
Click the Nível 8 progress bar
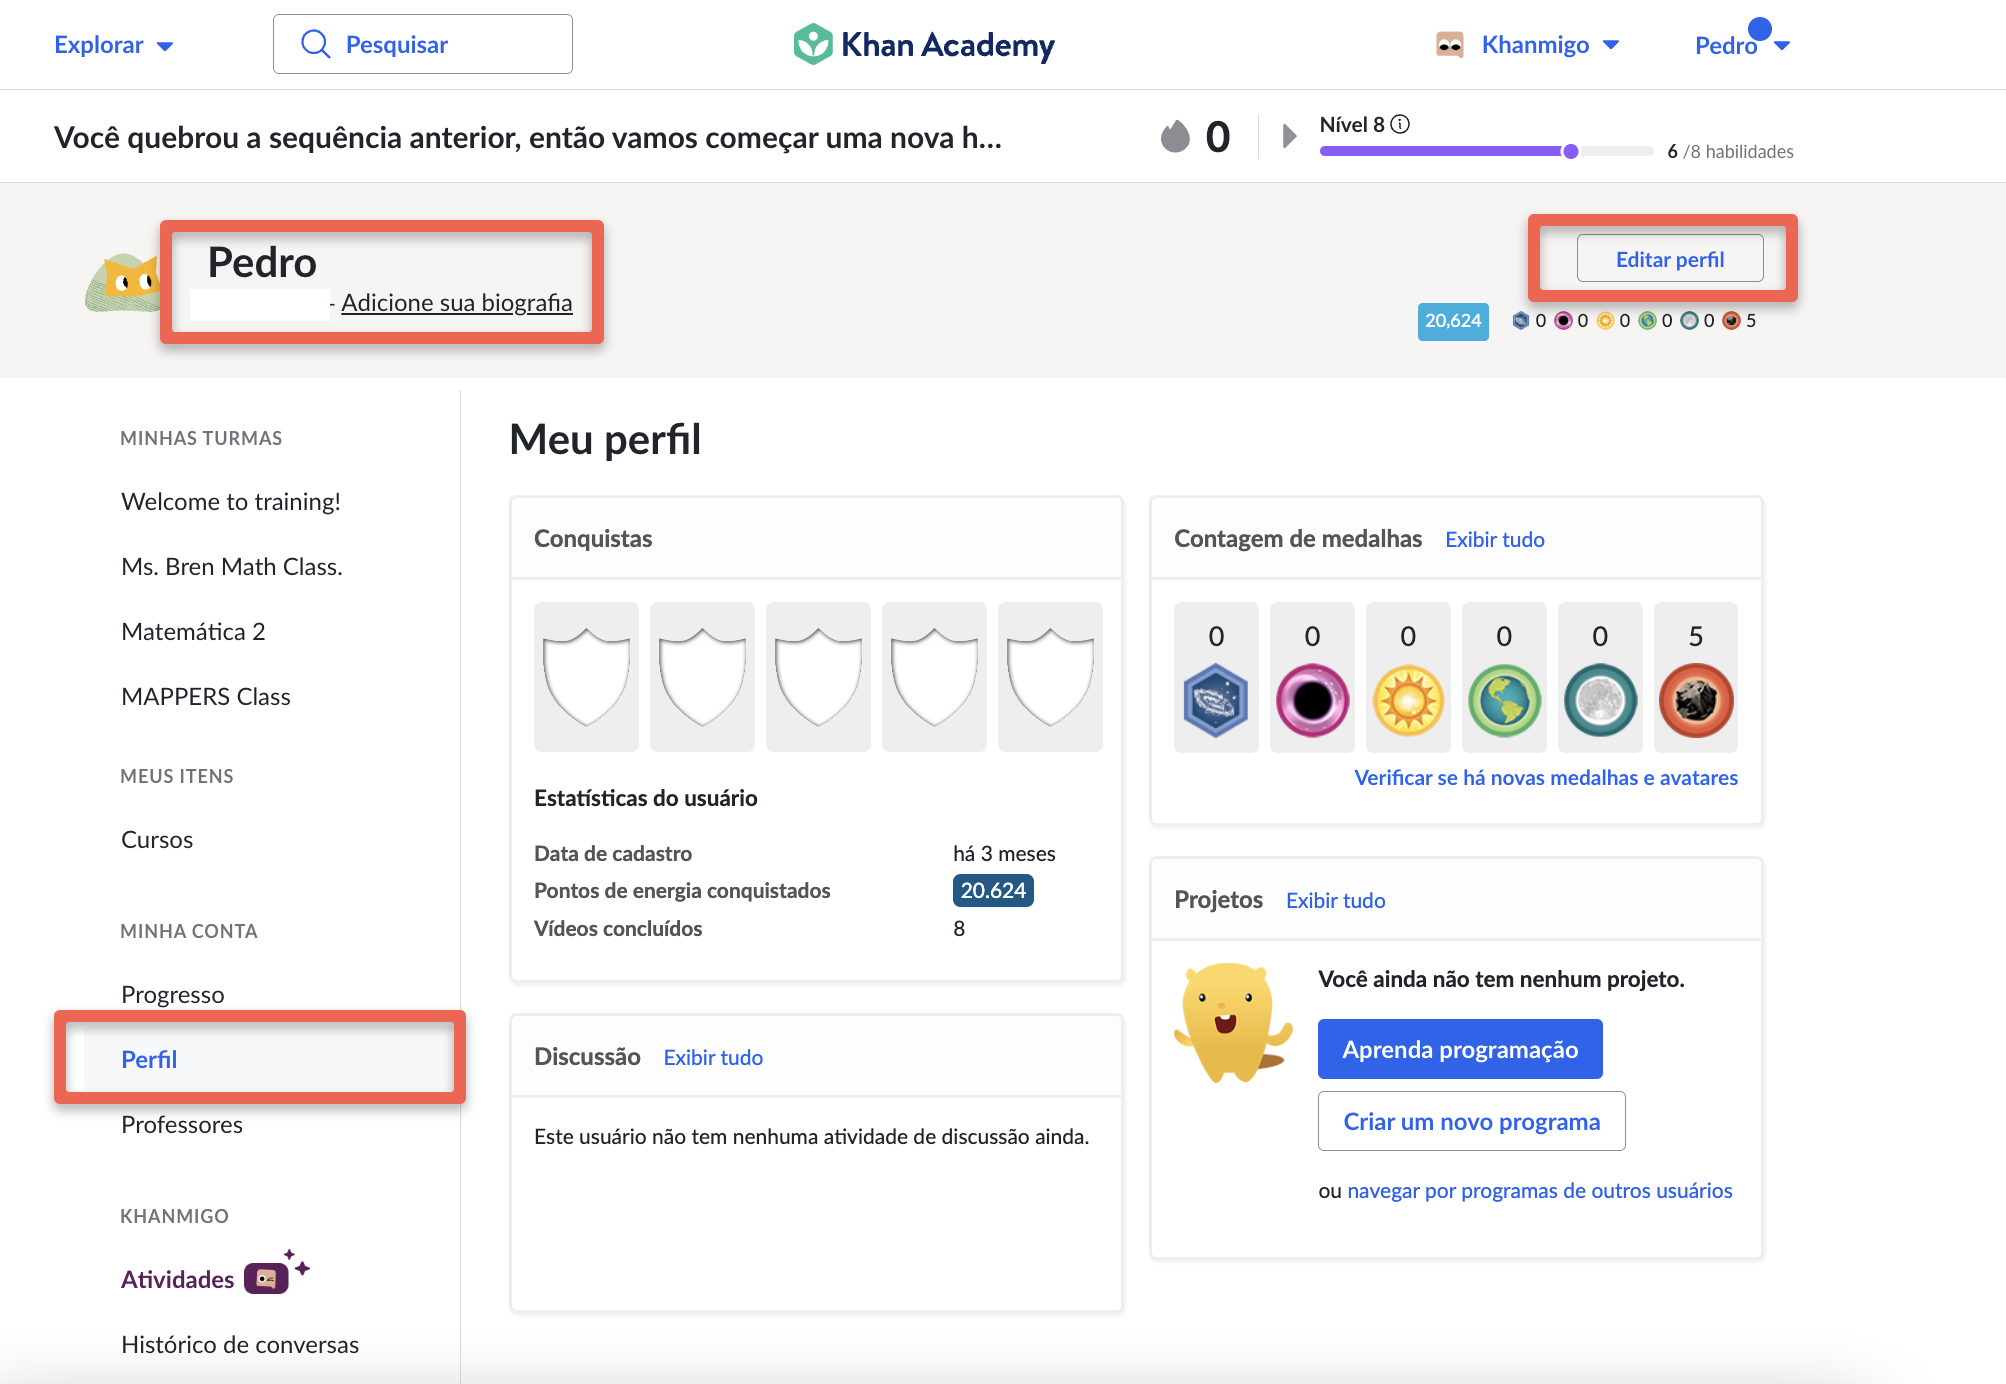pos(1486,151)
